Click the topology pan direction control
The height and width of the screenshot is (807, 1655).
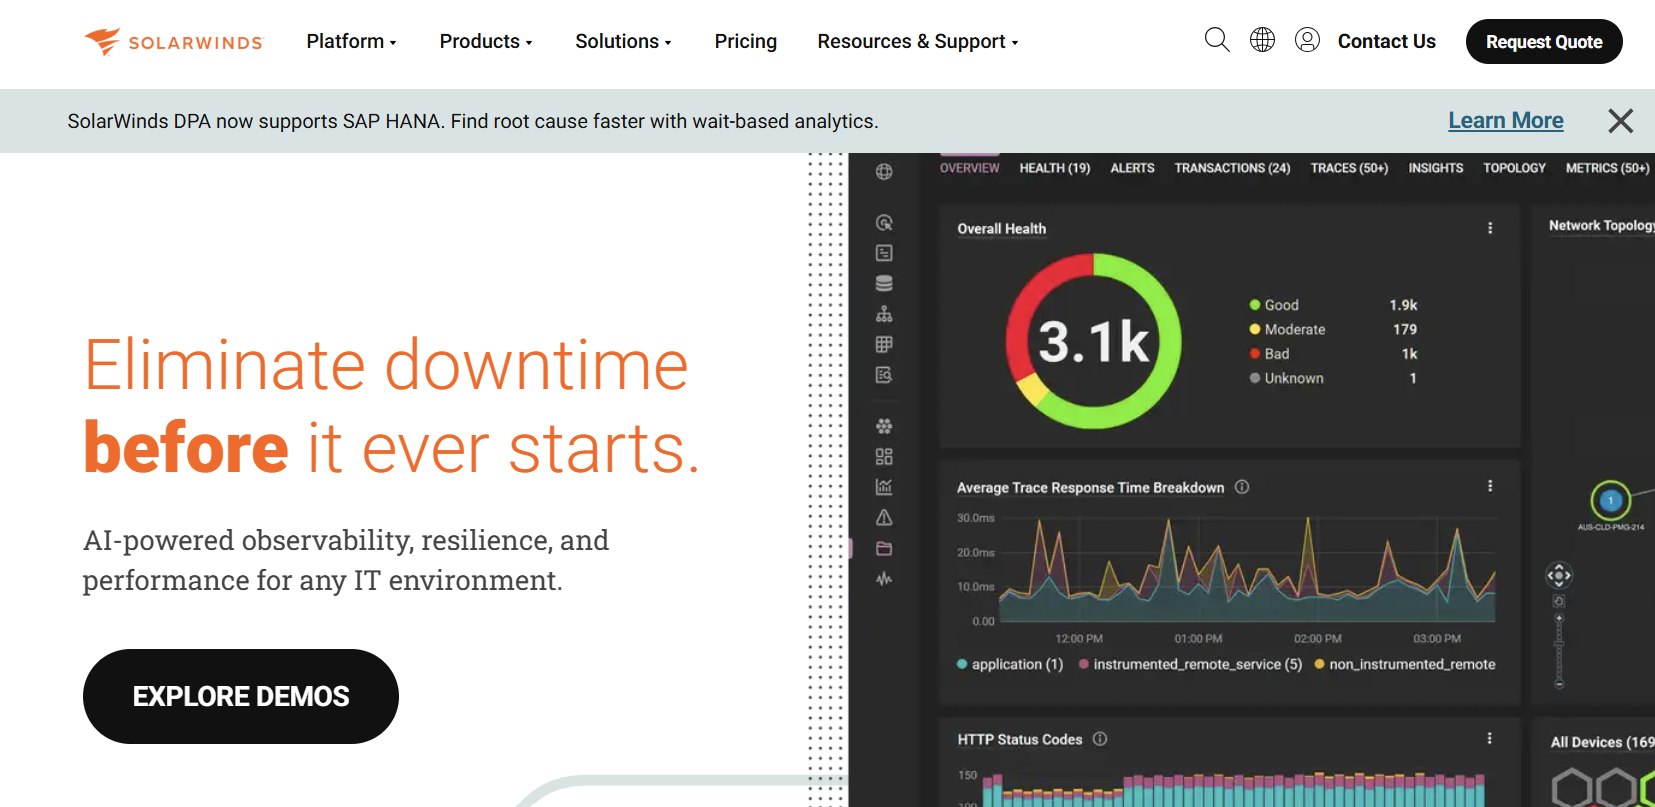tap(1559, 575)
